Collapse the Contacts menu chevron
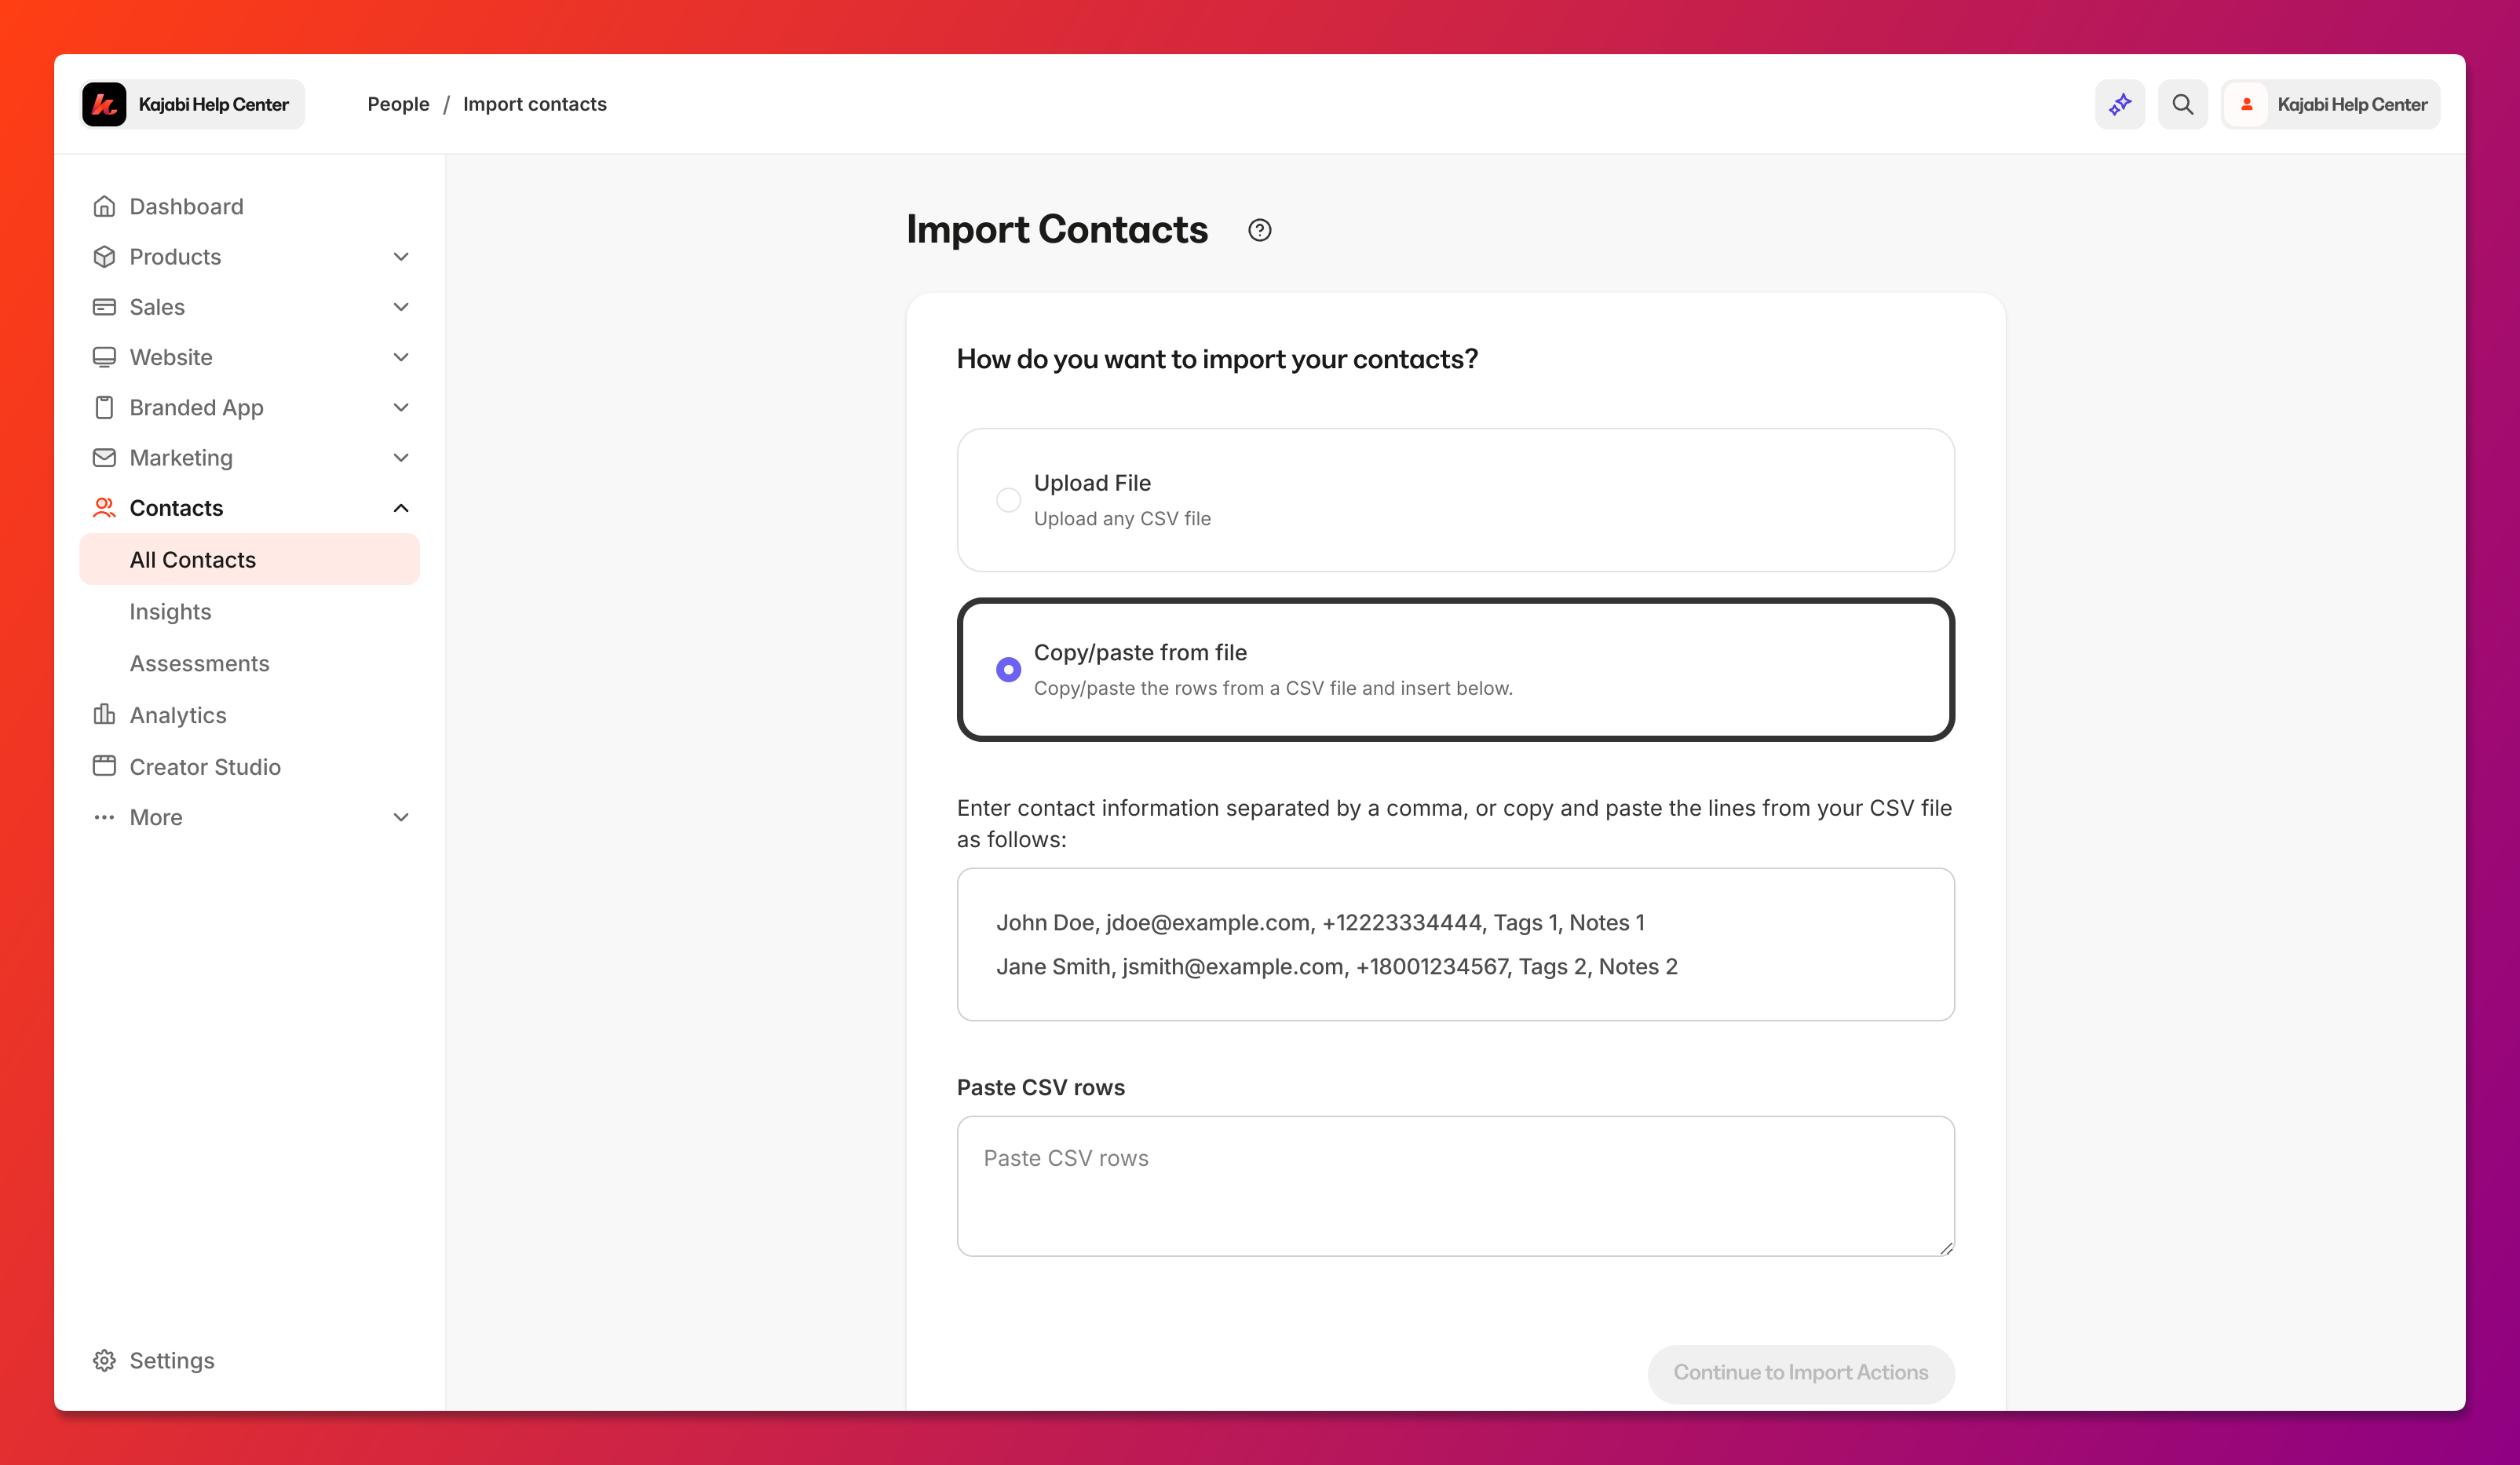The height and width of the screenshot is (1465, 2520). (x=401, y=508)
